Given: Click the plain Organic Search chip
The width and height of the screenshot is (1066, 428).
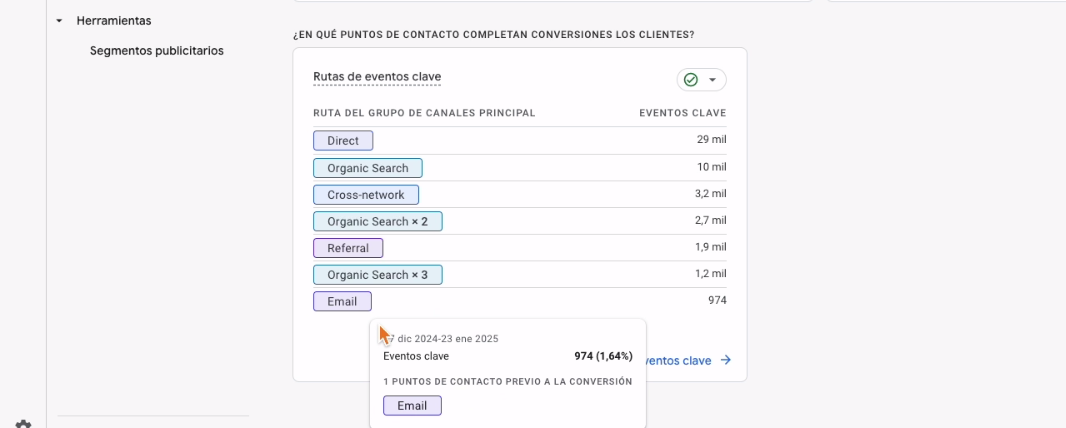Looking at the screenshot, I should click(367, 168).
